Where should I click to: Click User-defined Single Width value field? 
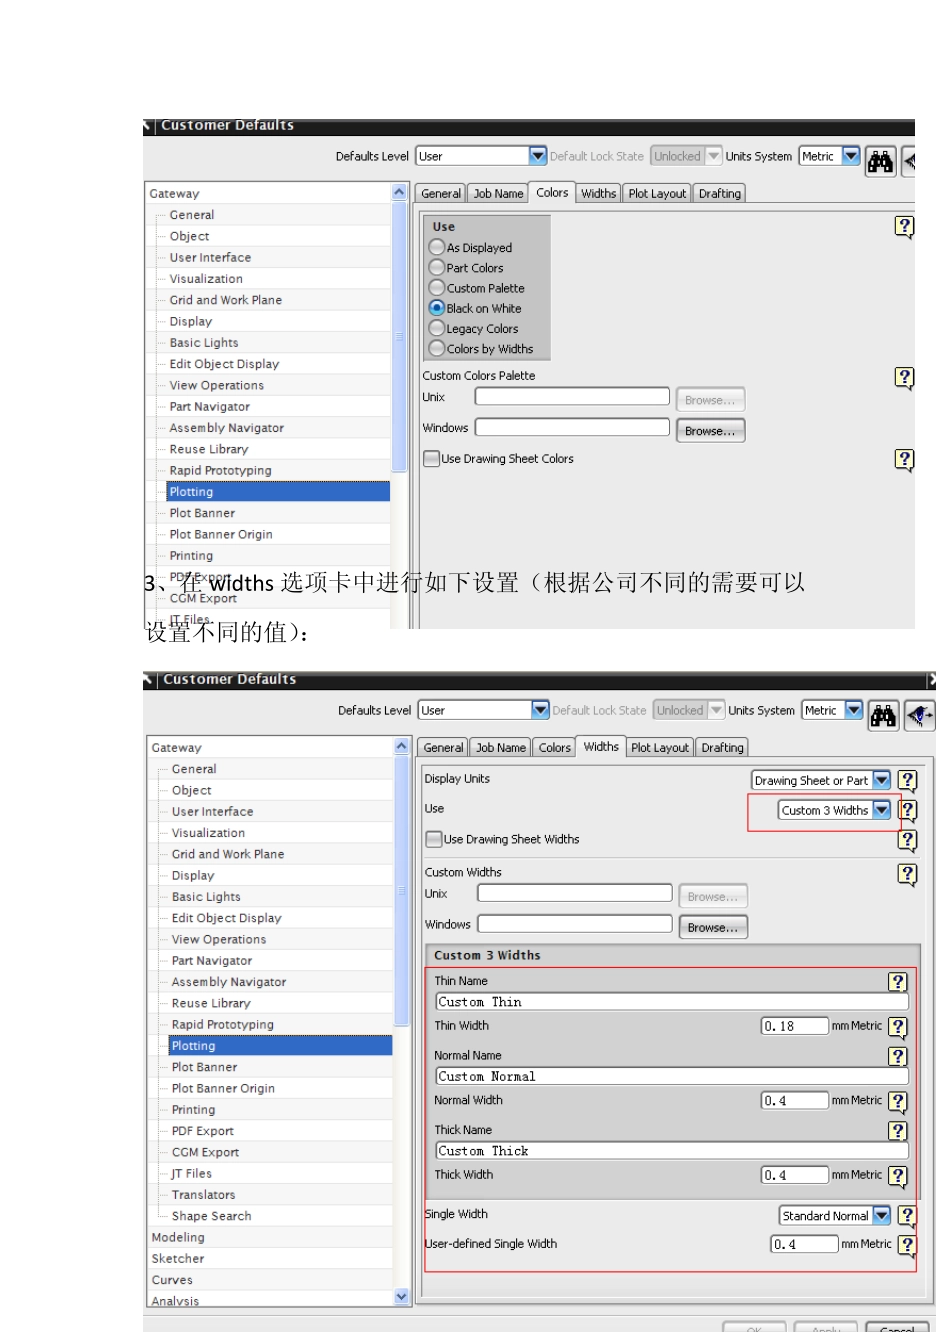point(804,1244)
